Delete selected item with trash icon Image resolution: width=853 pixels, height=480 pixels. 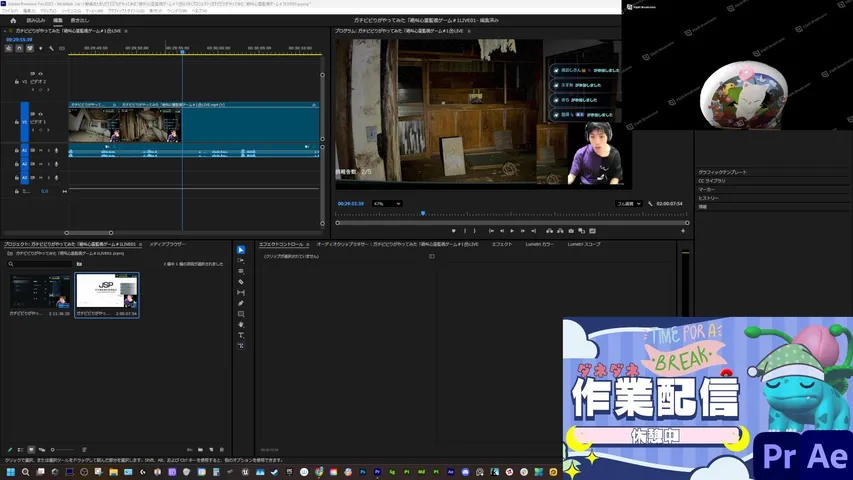(x=221, y=450)
